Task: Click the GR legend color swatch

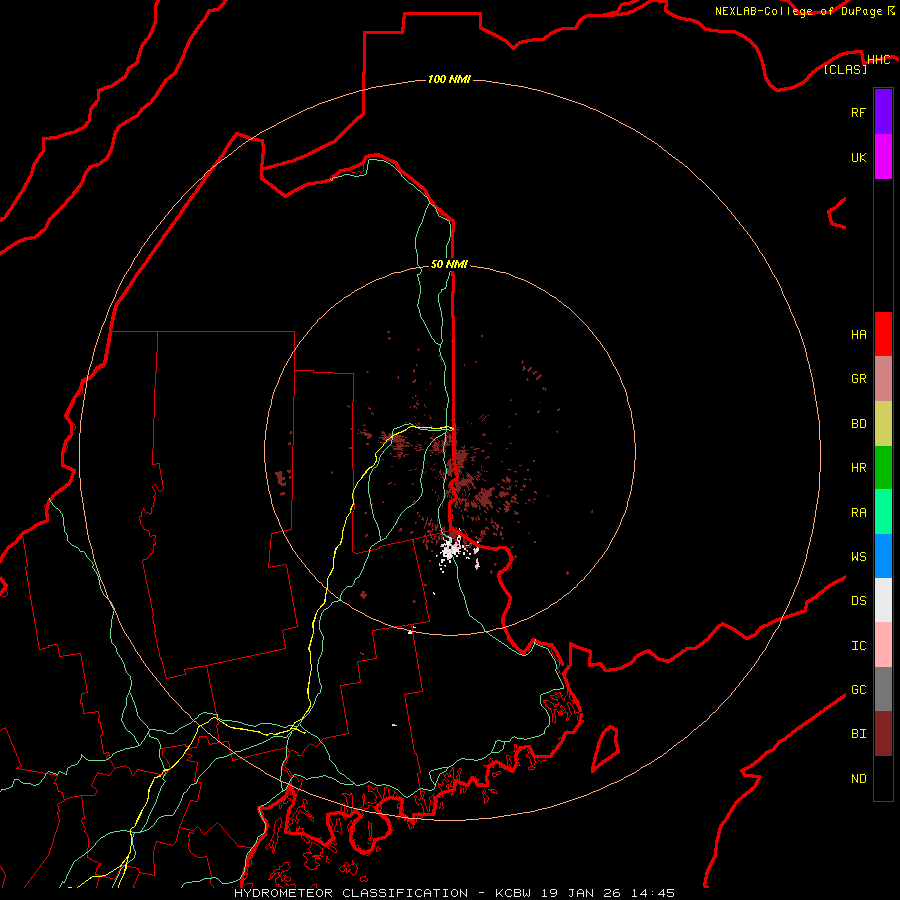Action: (883, 379)
